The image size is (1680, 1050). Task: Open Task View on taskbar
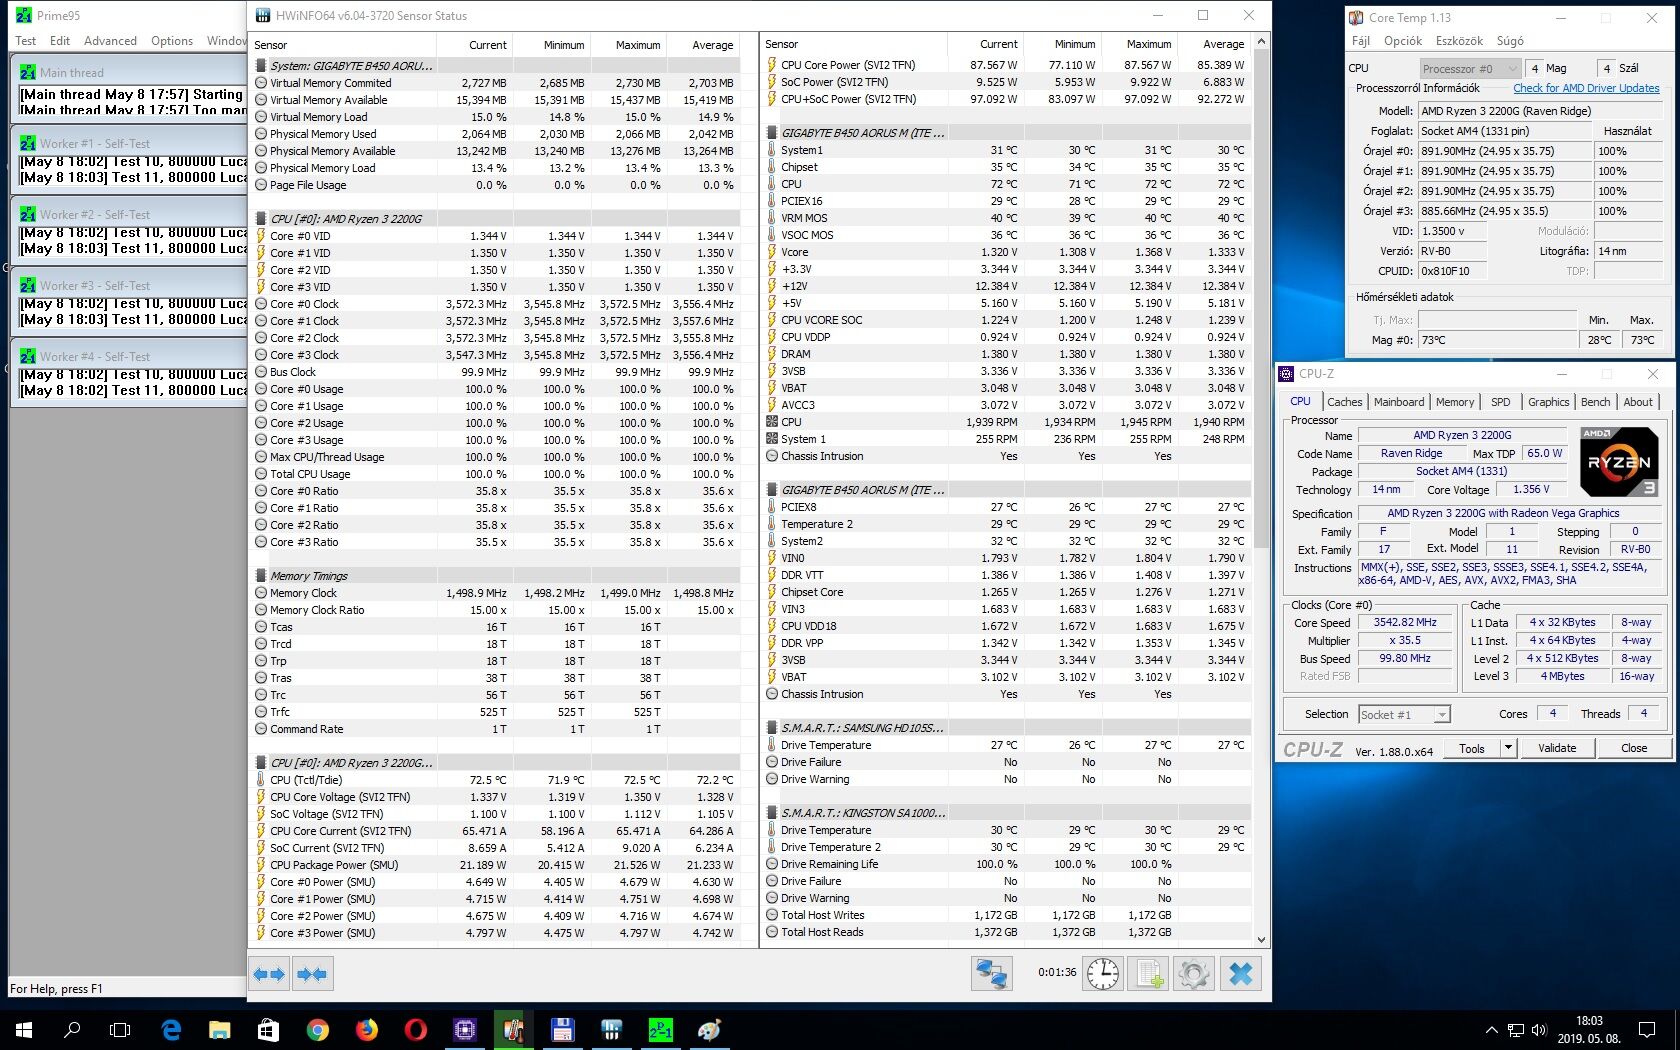120,1029
